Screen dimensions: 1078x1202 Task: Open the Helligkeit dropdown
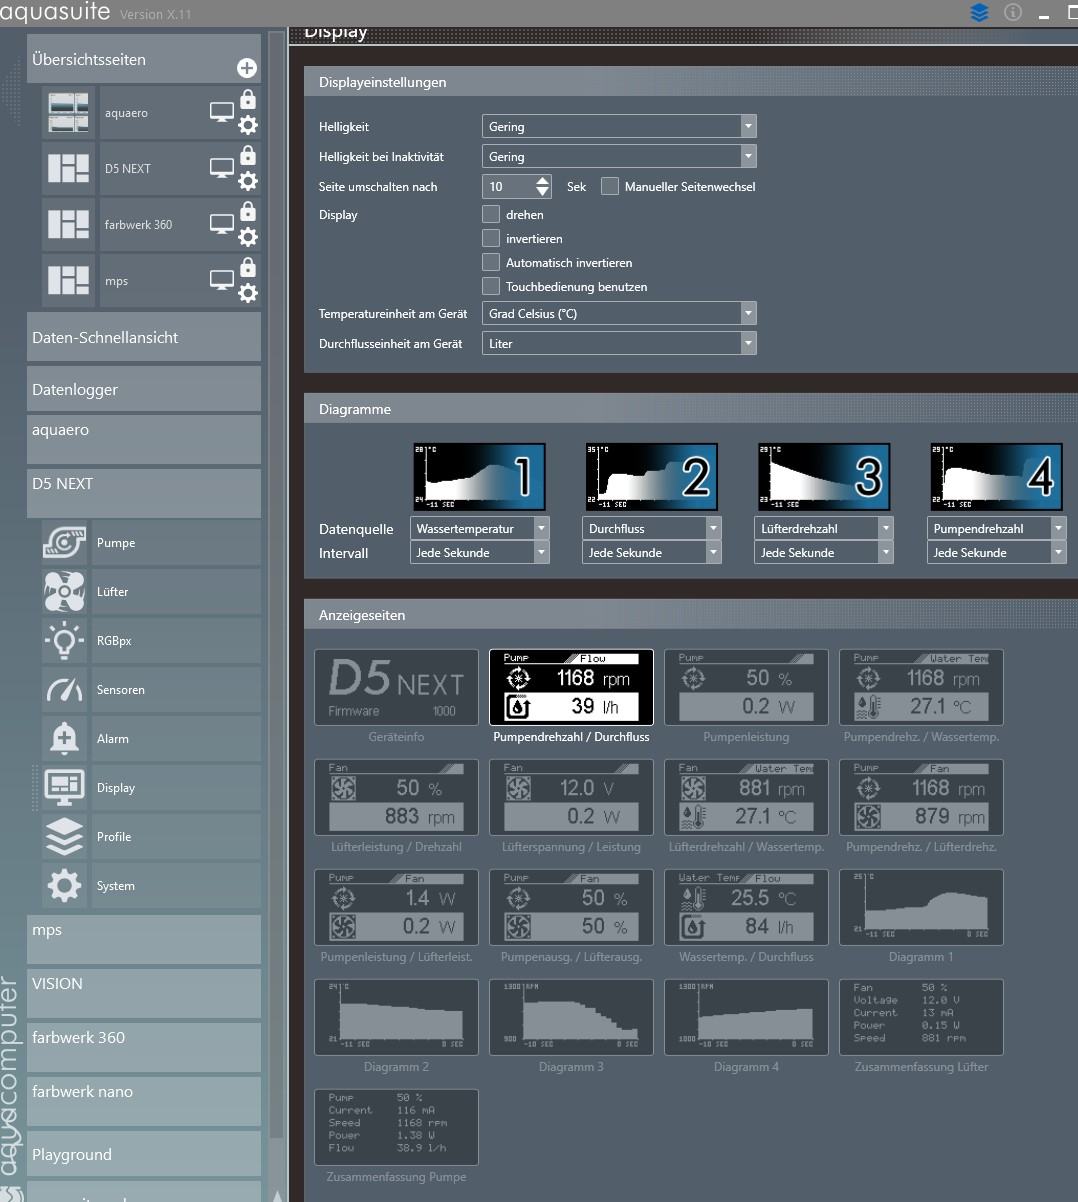[x=619, y=126]
